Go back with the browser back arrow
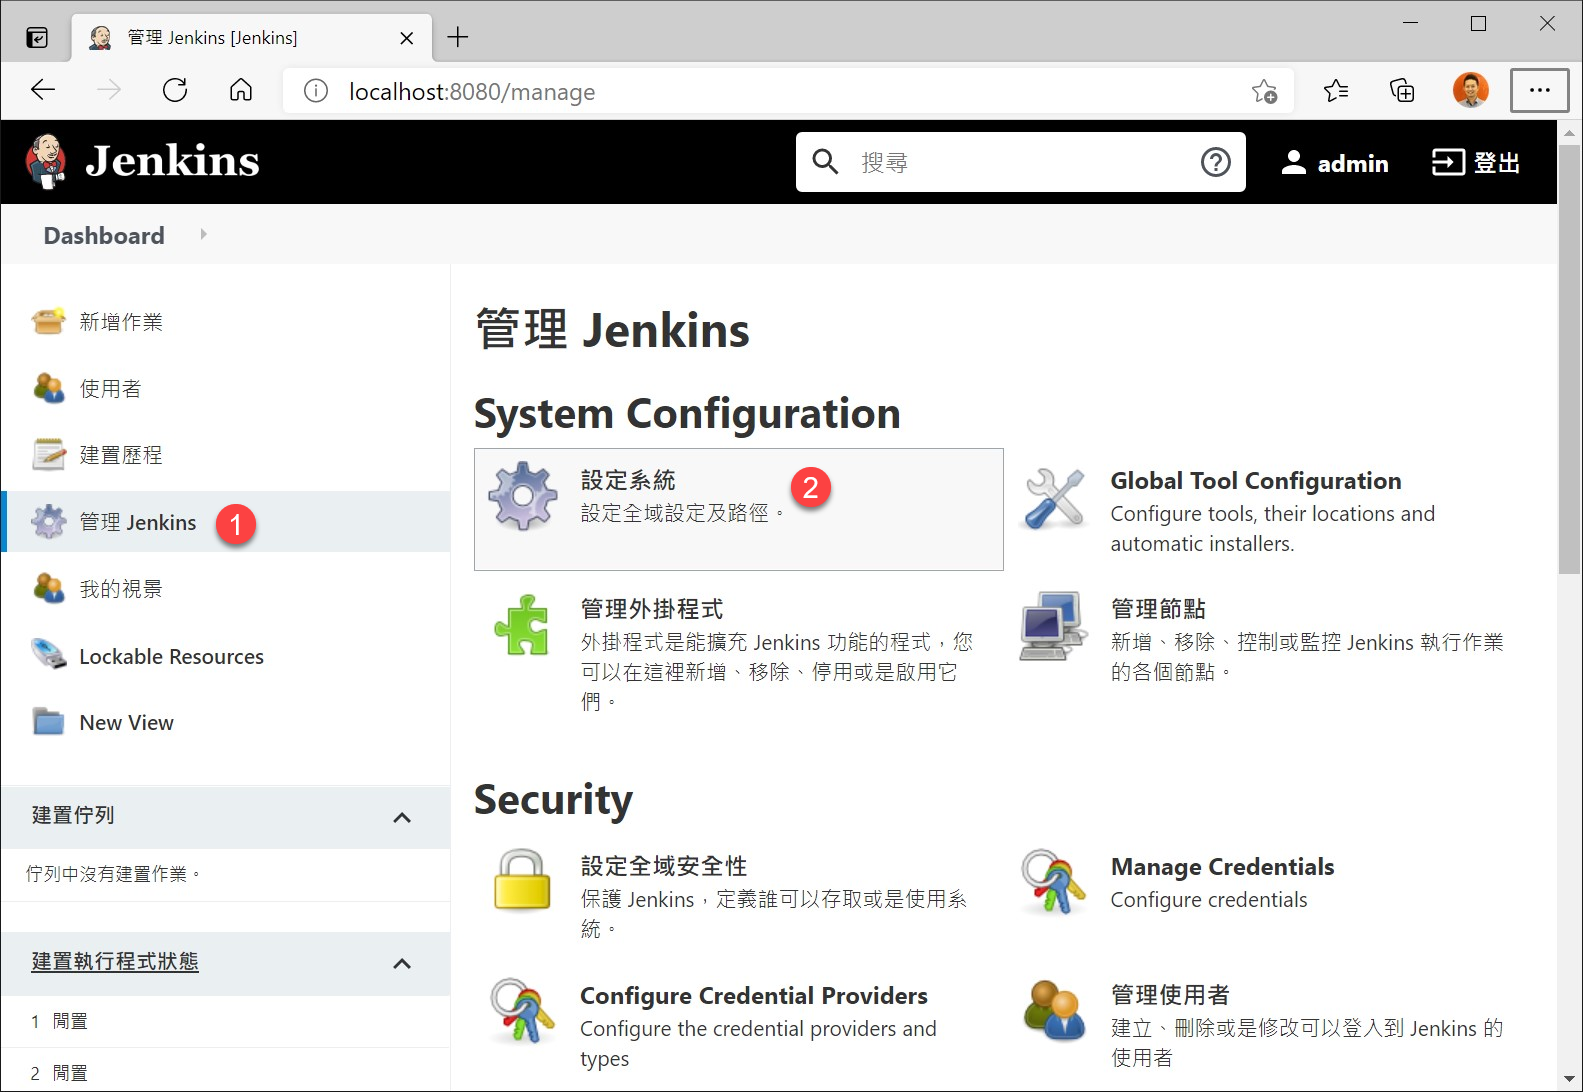 pos(43,91)
